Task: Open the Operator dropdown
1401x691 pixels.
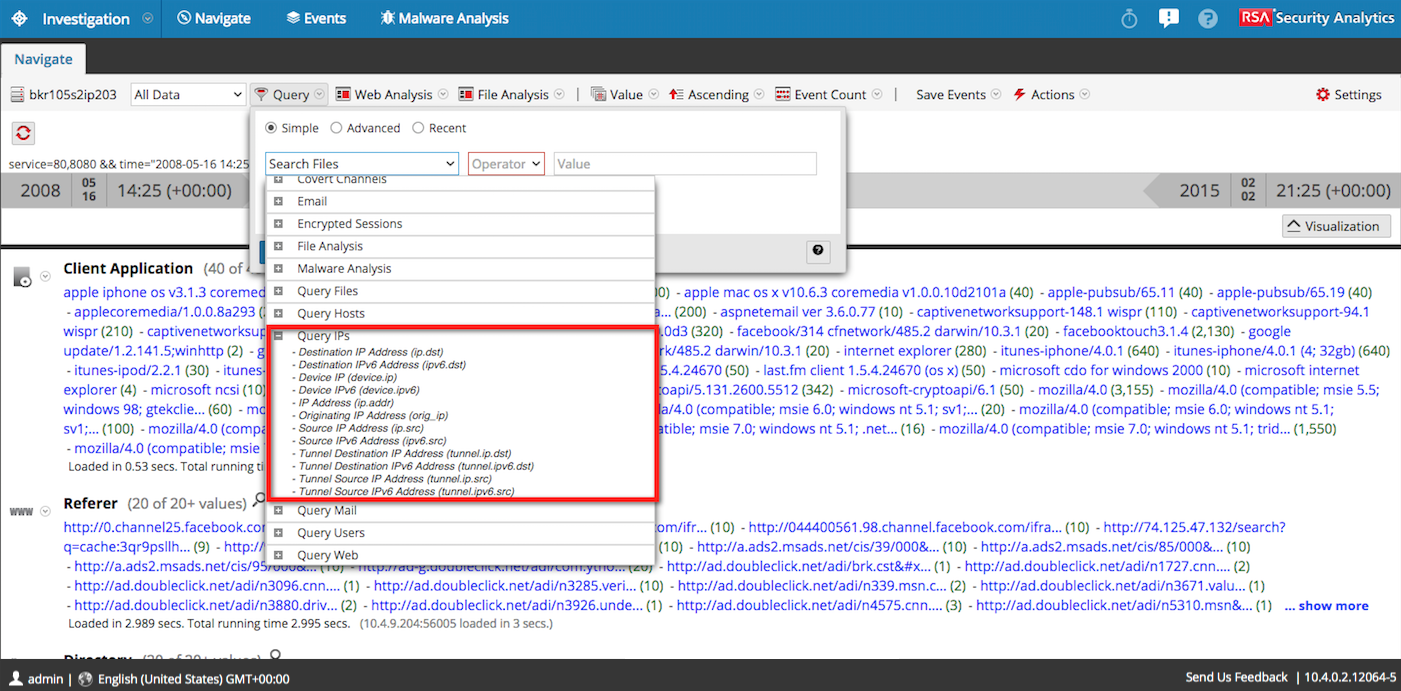Action: click(x=505, y=164)
